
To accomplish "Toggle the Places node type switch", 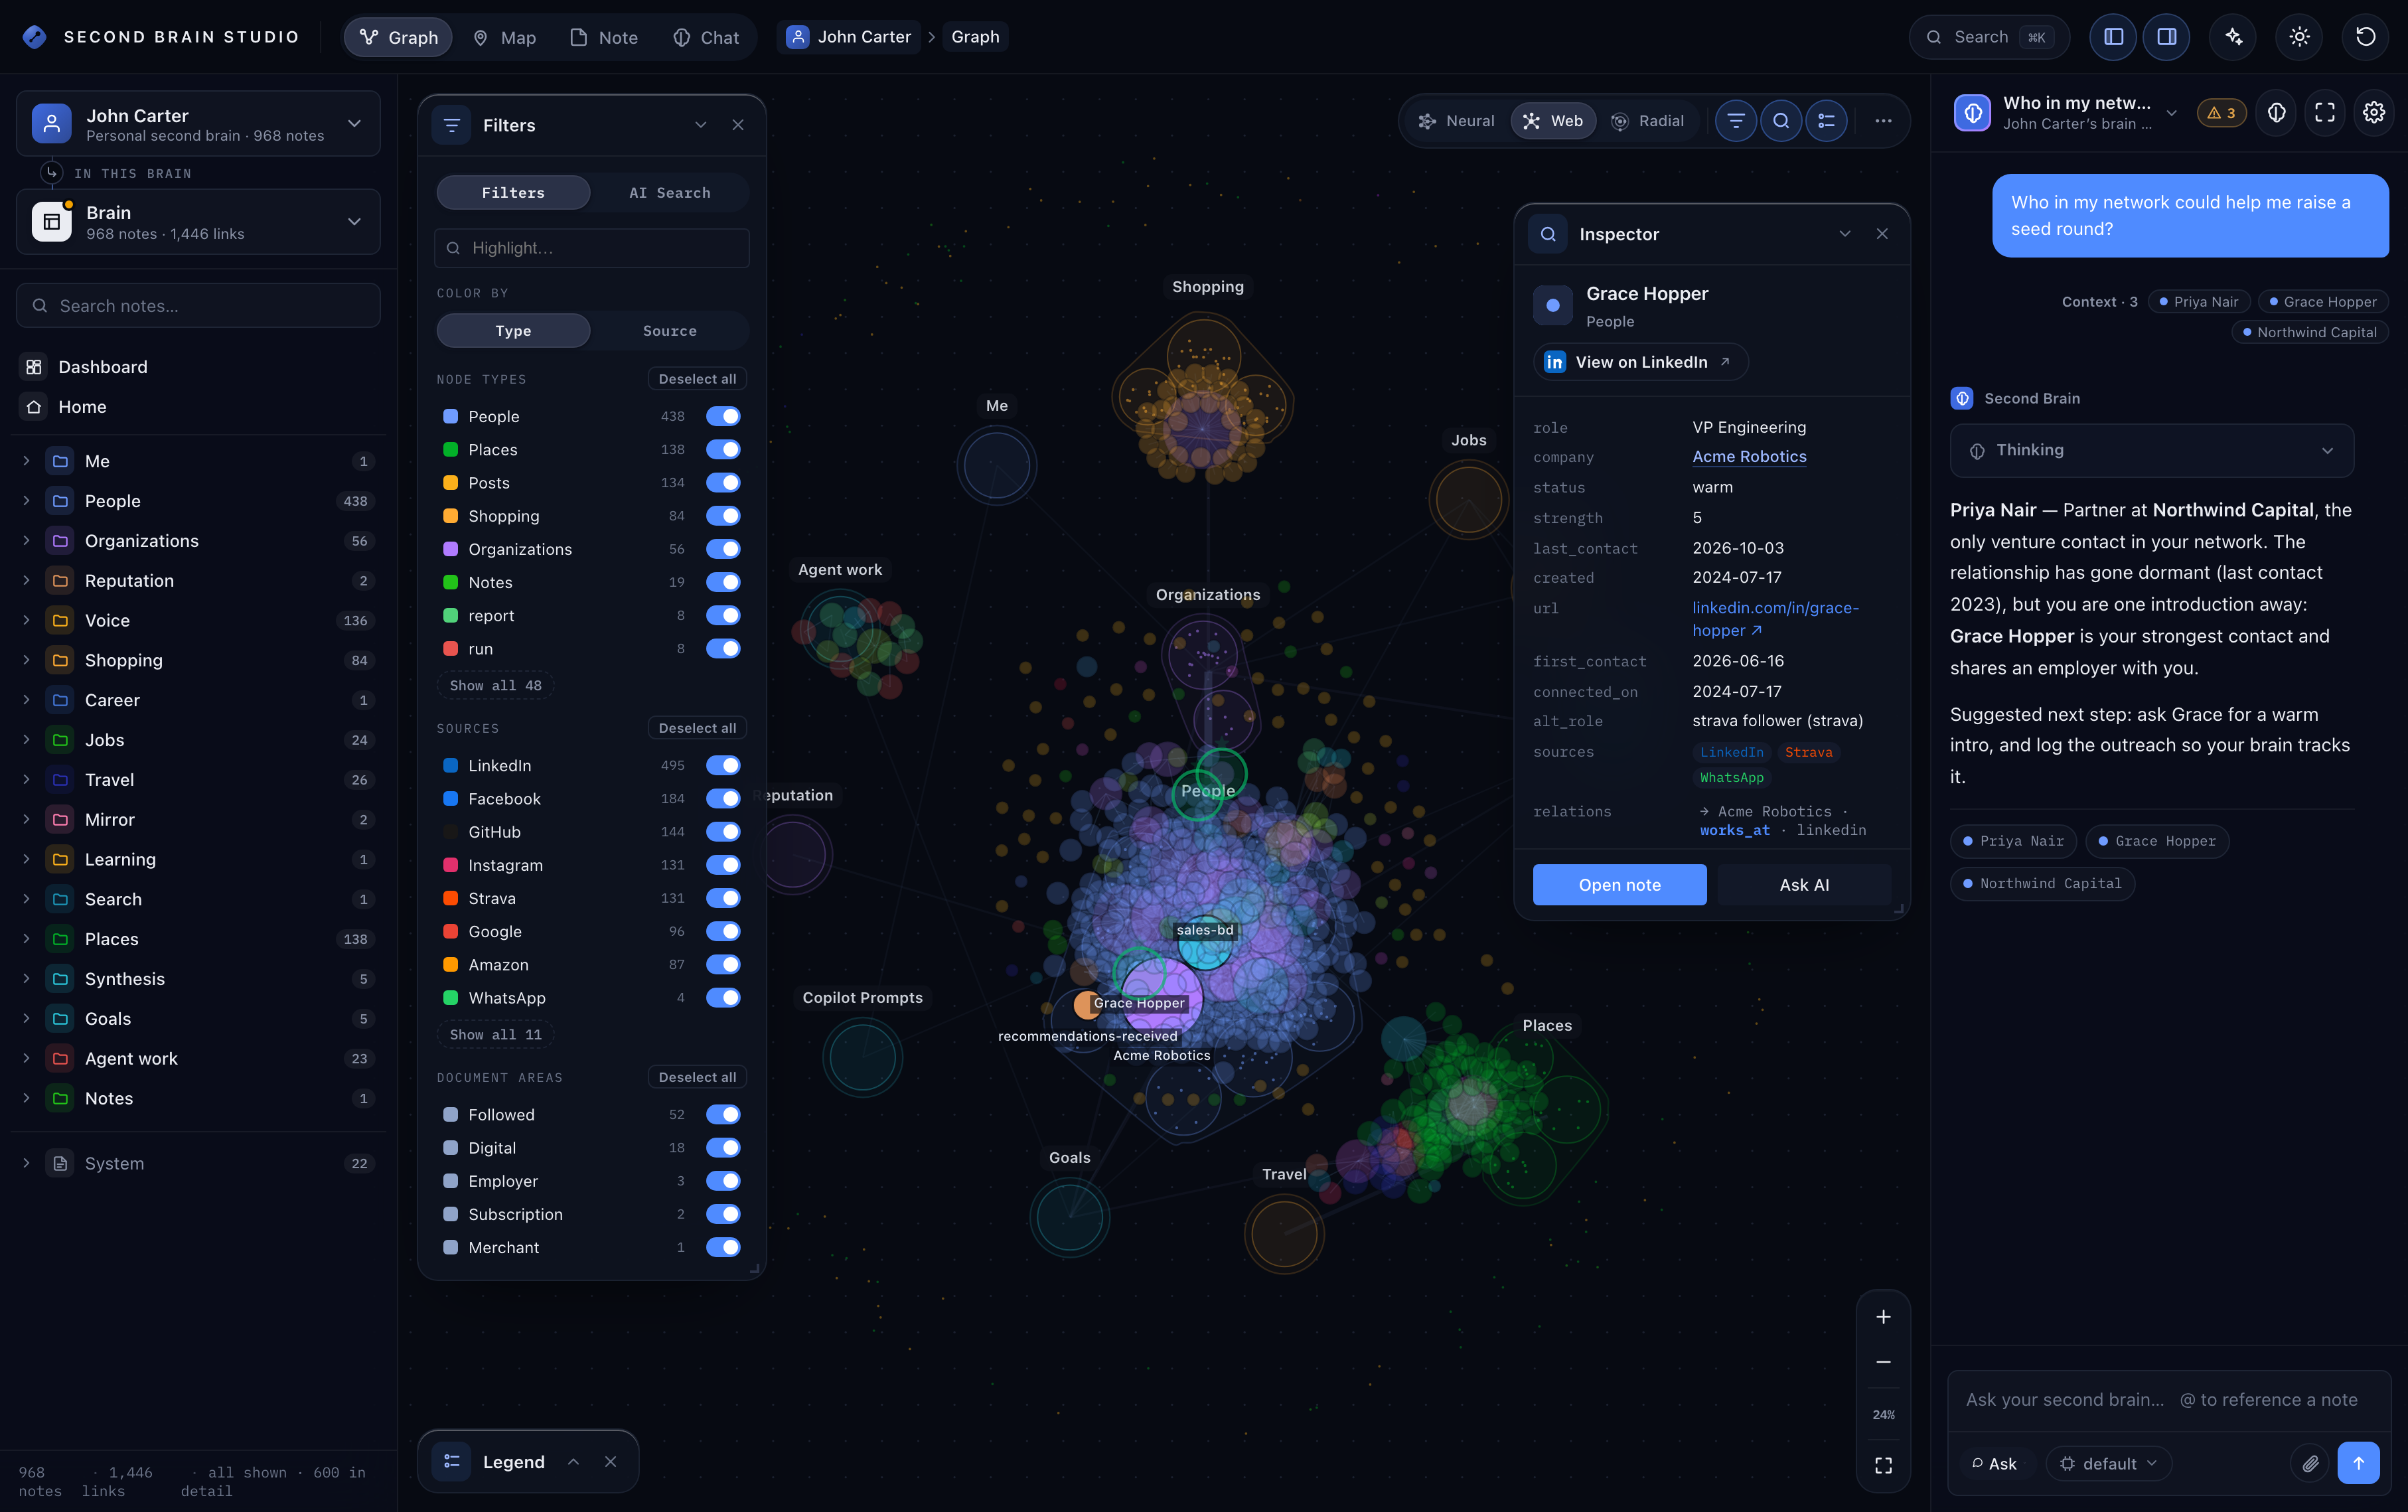I will click(x=723, y=449).
